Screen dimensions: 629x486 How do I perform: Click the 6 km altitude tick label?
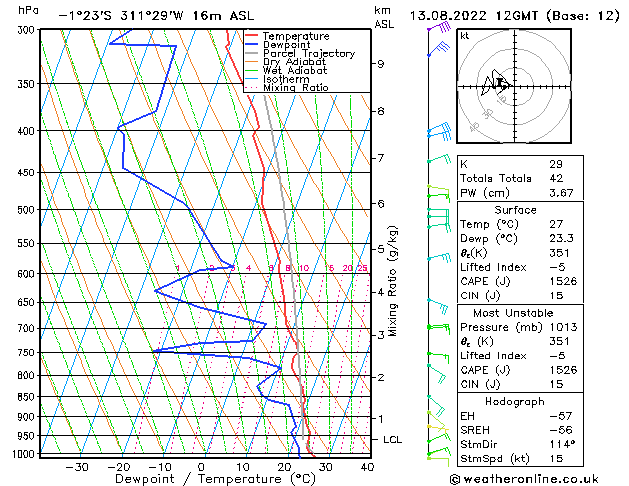(381, 204)
